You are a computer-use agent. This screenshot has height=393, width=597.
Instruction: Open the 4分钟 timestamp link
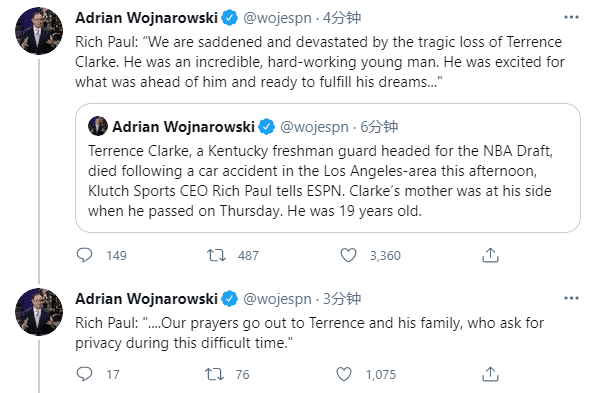pos(342,18)
